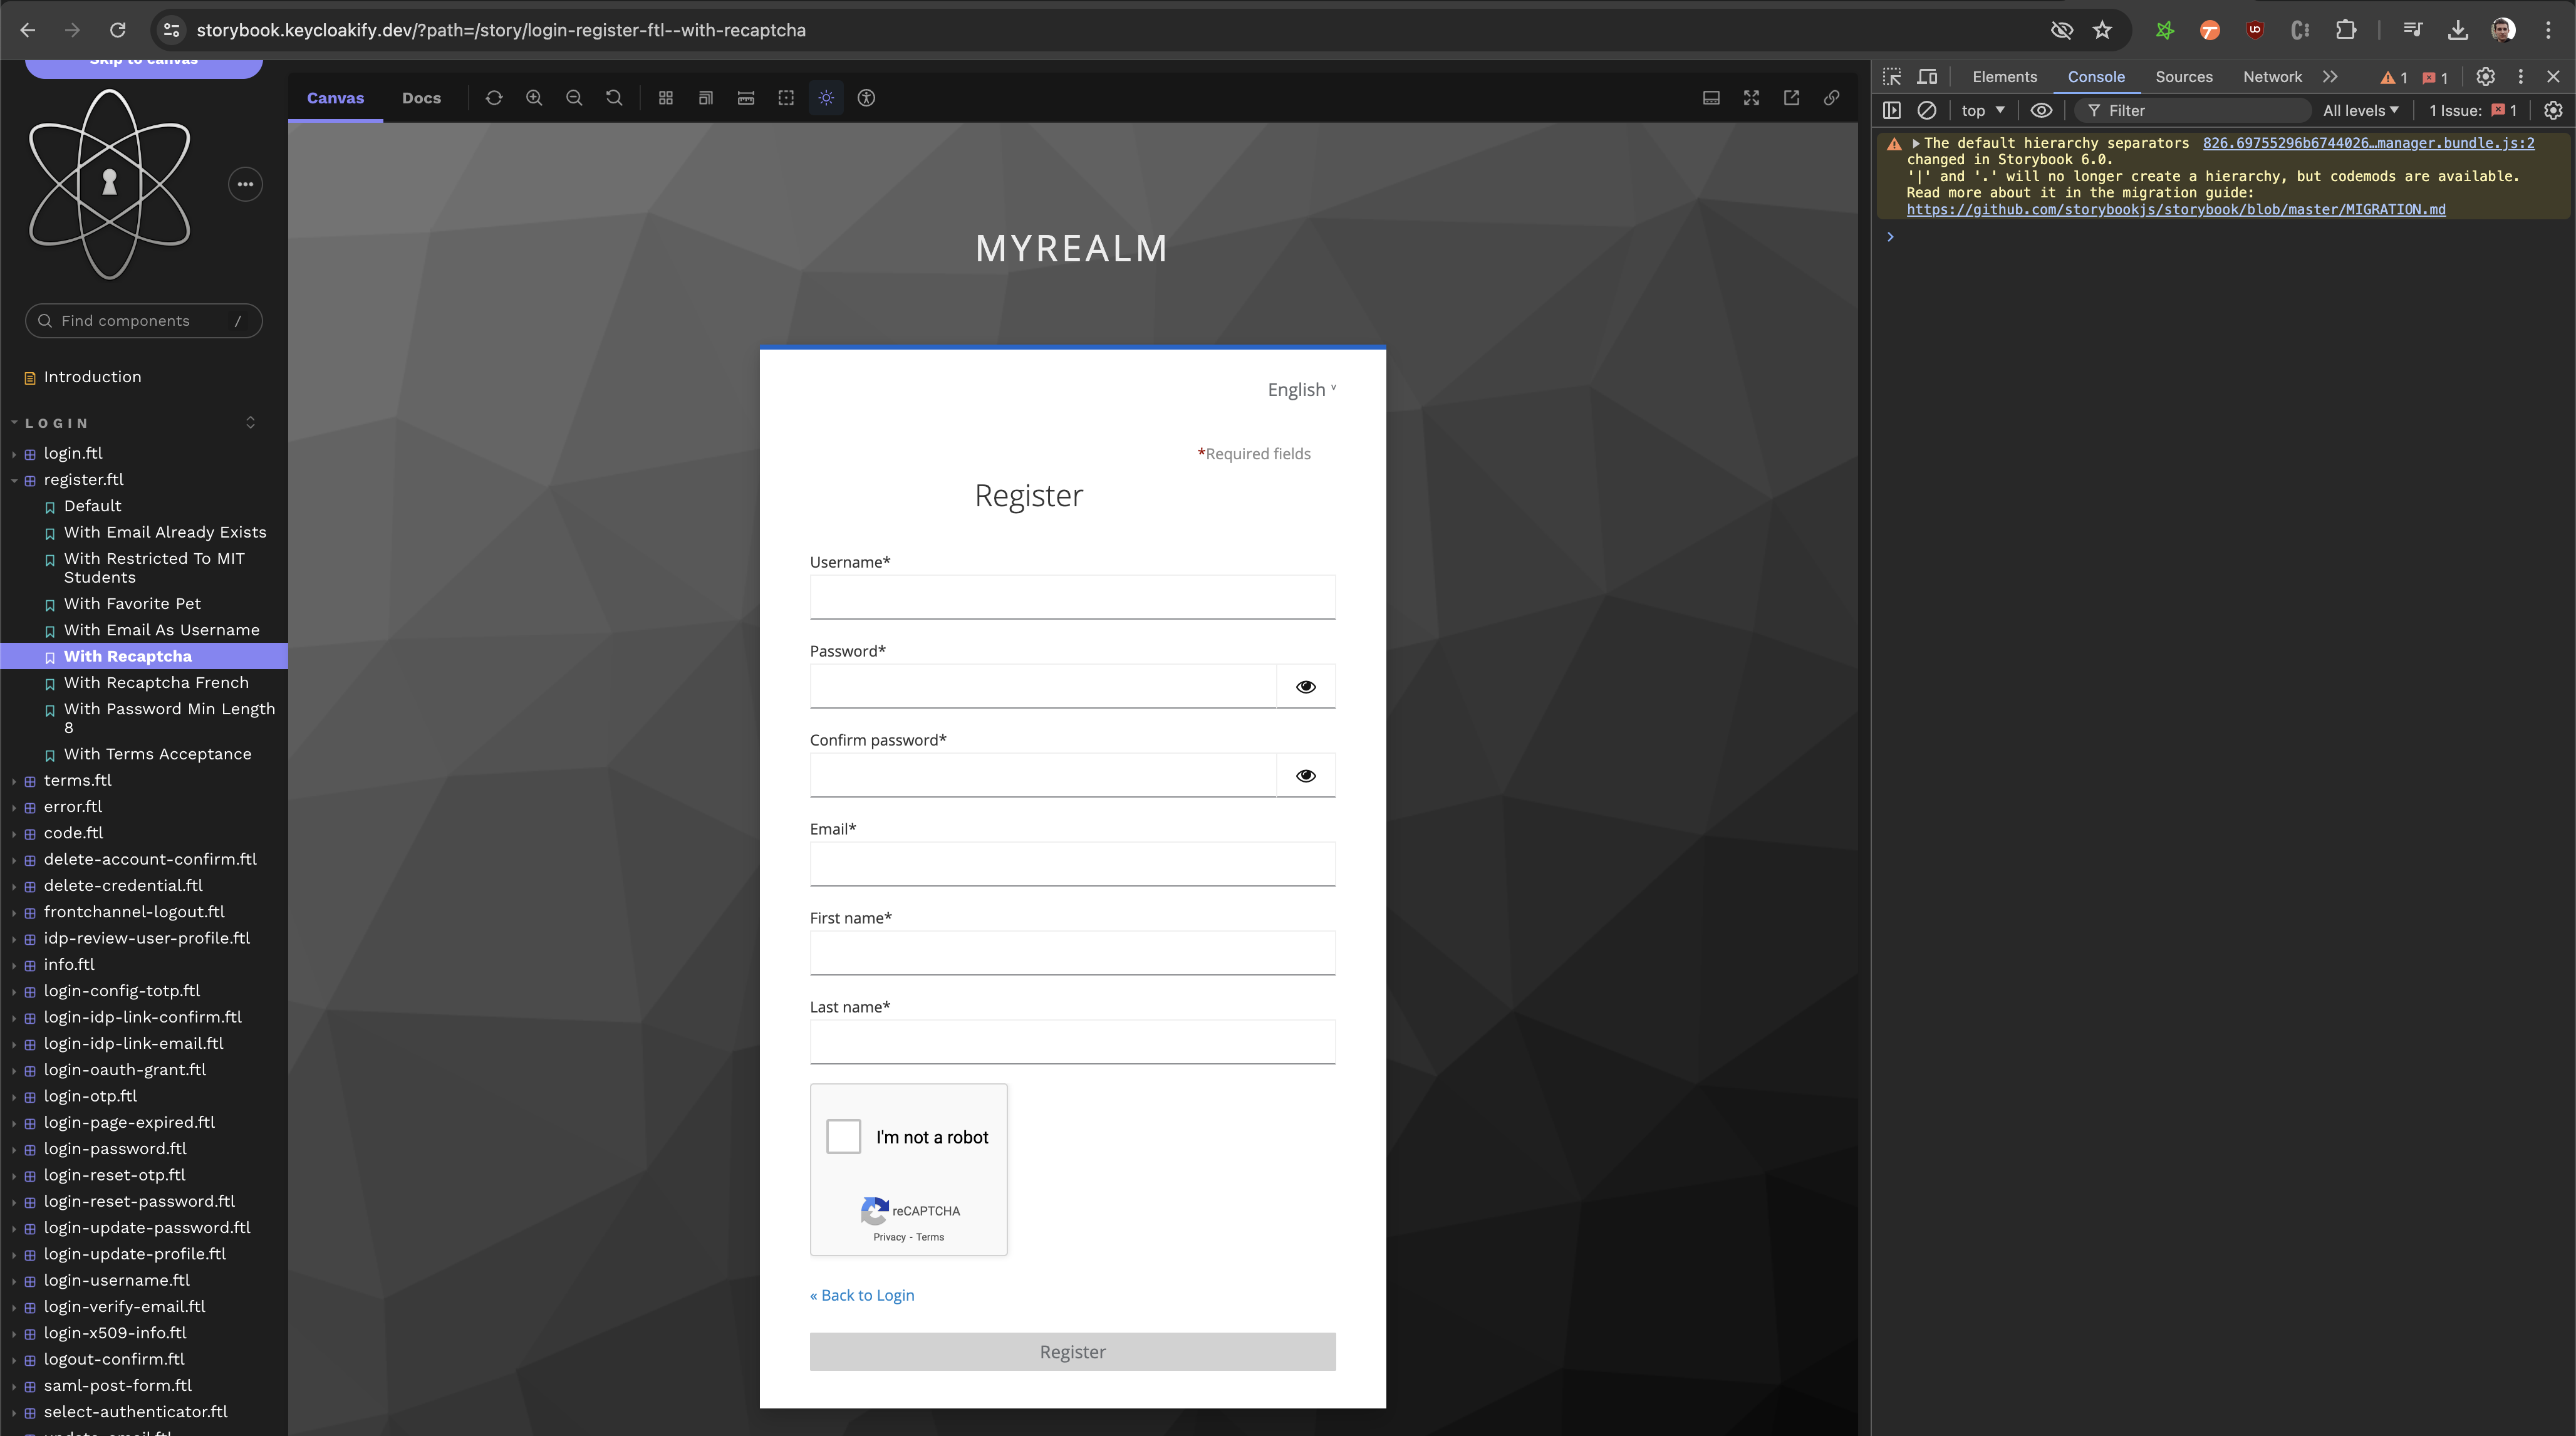Click the zoom in canvas icon
This screenshot has height=1436, width=2576.
534,98
